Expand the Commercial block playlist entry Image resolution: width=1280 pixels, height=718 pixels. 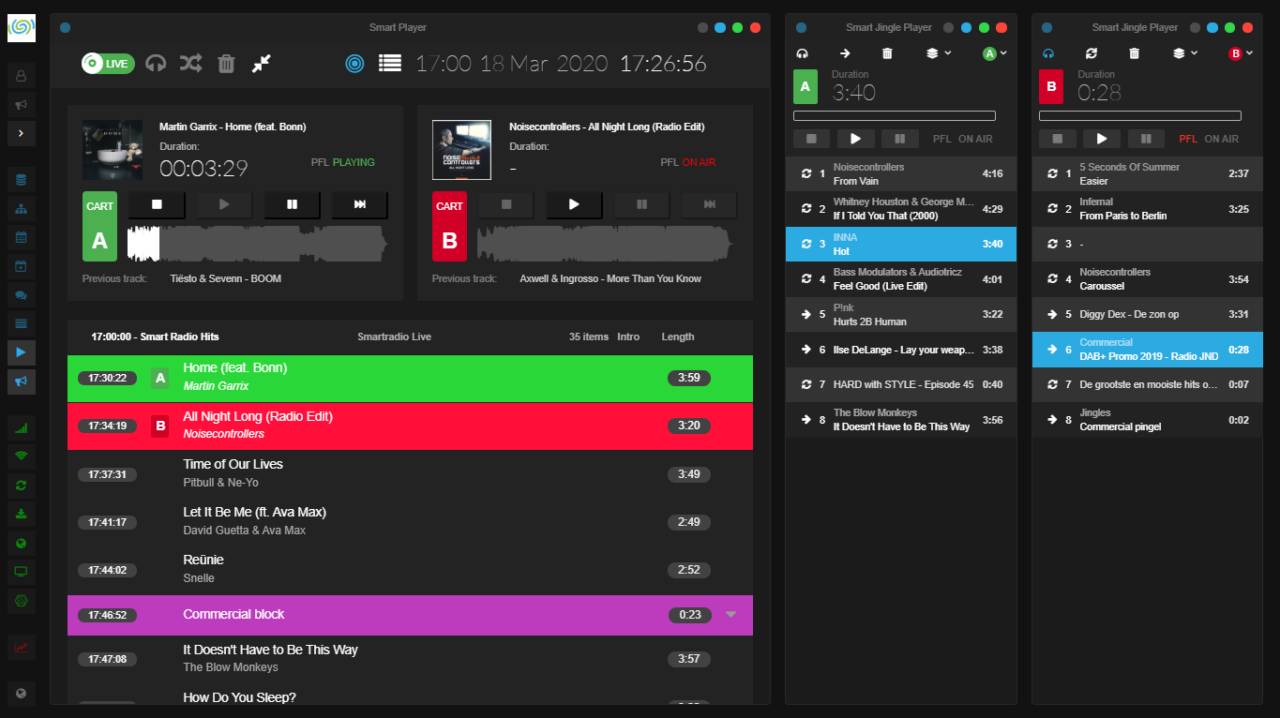pos(731,615)
